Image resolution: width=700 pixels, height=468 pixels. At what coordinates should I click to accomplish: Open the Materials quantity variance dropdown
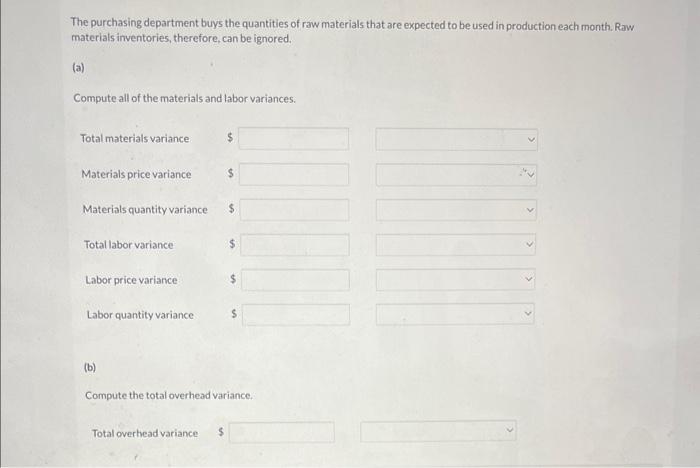[x=456, y=210]
